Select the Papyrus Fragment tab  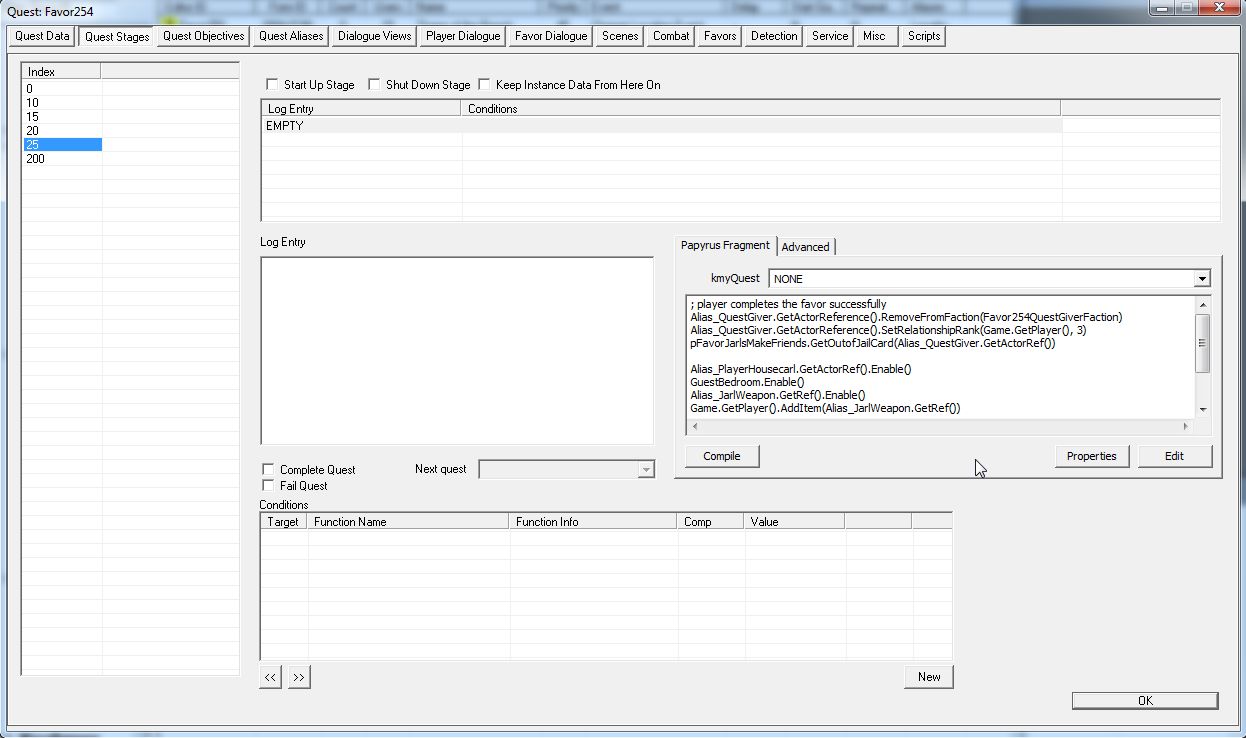[726, 245]
